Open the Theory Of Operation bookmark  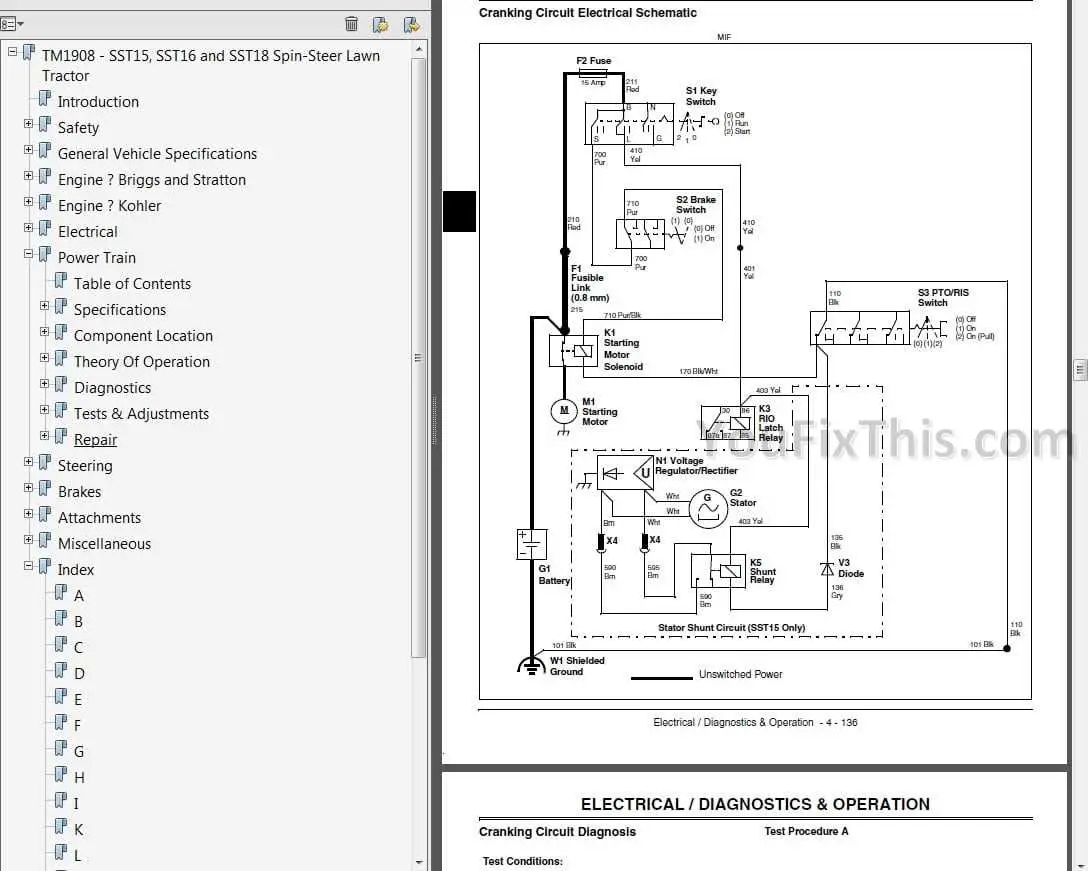tap(142, 362)
